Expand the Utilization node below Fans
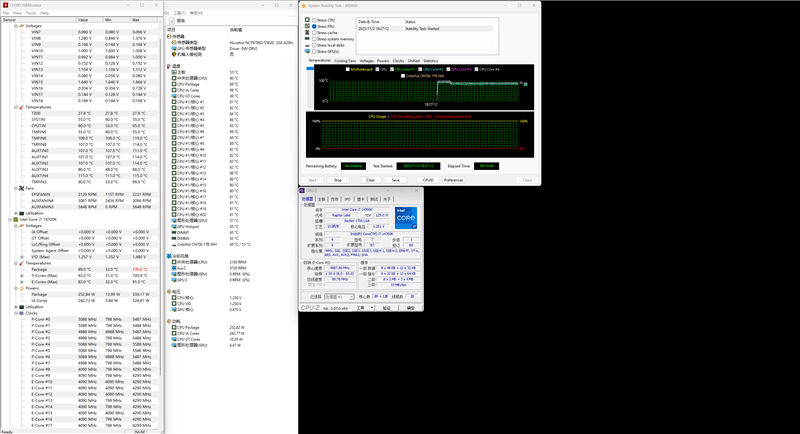Image resolution: width=800 pixels, height=434 pixels. tap(16, 213)
